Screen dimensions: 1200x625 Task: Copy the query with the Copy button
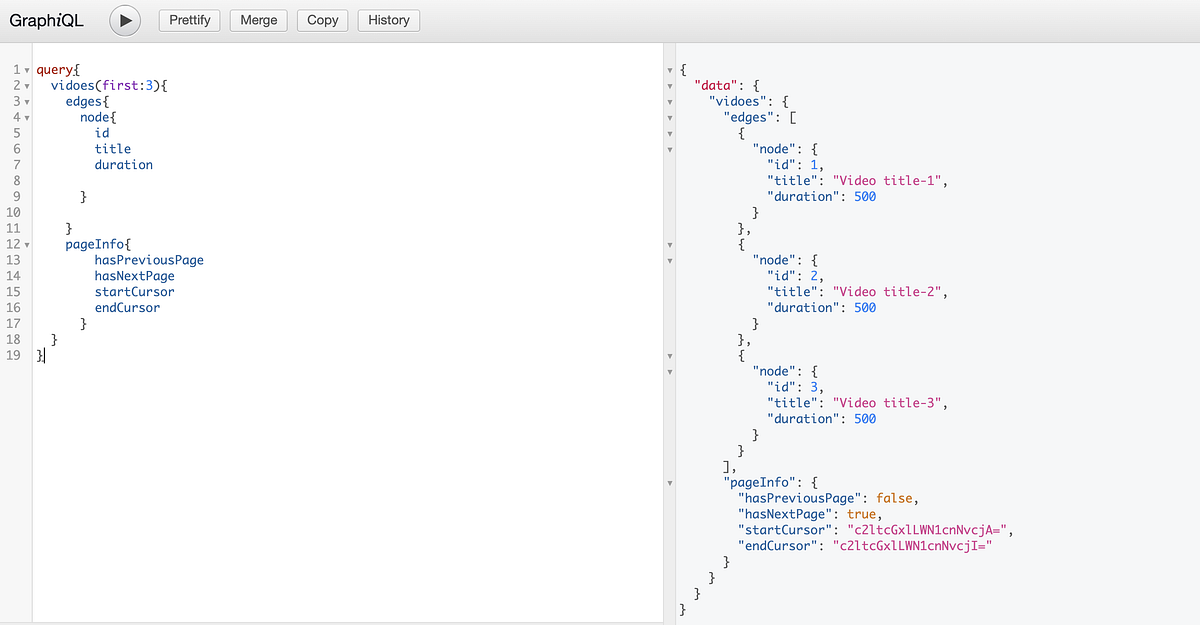(323, 20)
